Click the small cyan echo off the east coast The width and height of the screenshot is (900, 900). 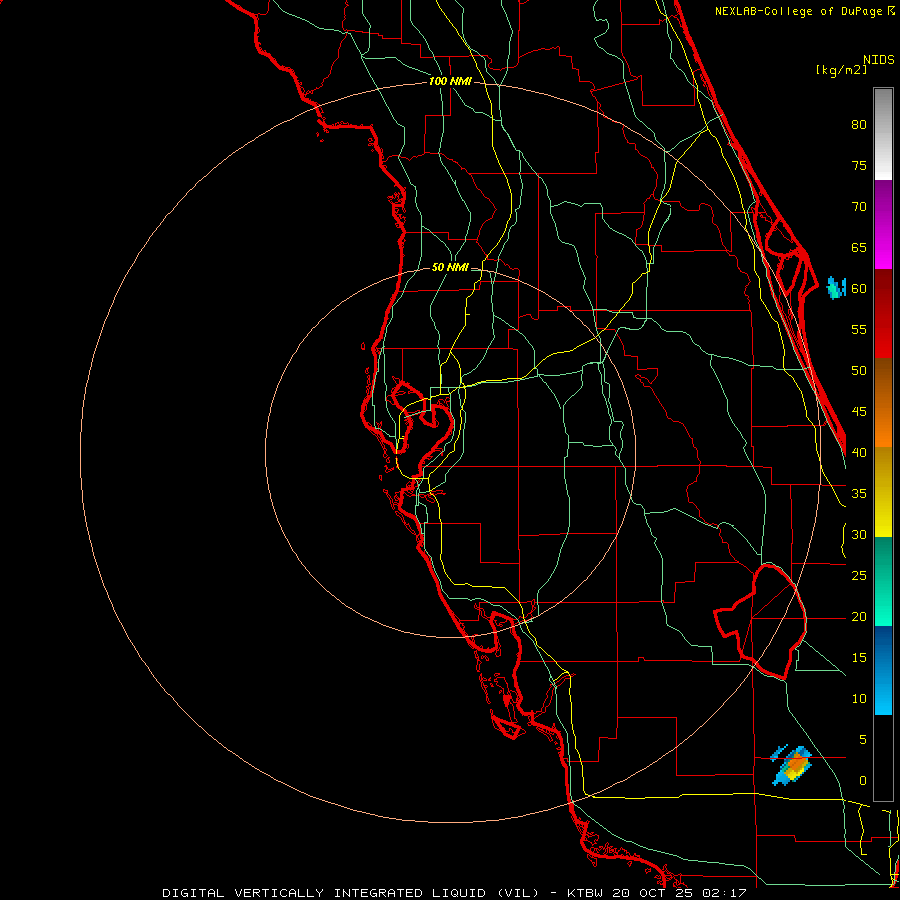click(836, 288)
